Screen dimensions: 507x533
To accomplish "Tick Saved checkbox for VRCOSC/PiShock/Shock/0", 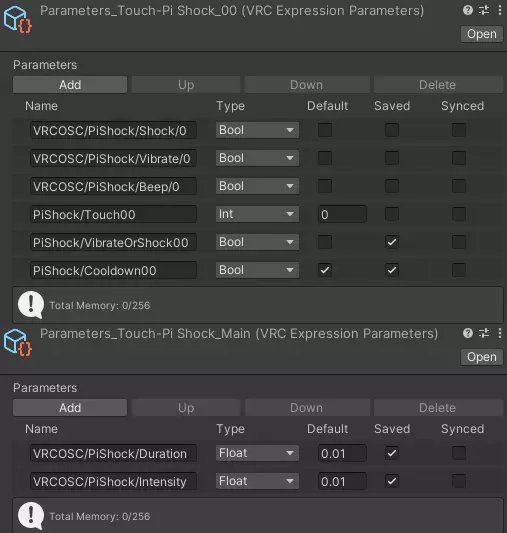I will coord(392,130).
